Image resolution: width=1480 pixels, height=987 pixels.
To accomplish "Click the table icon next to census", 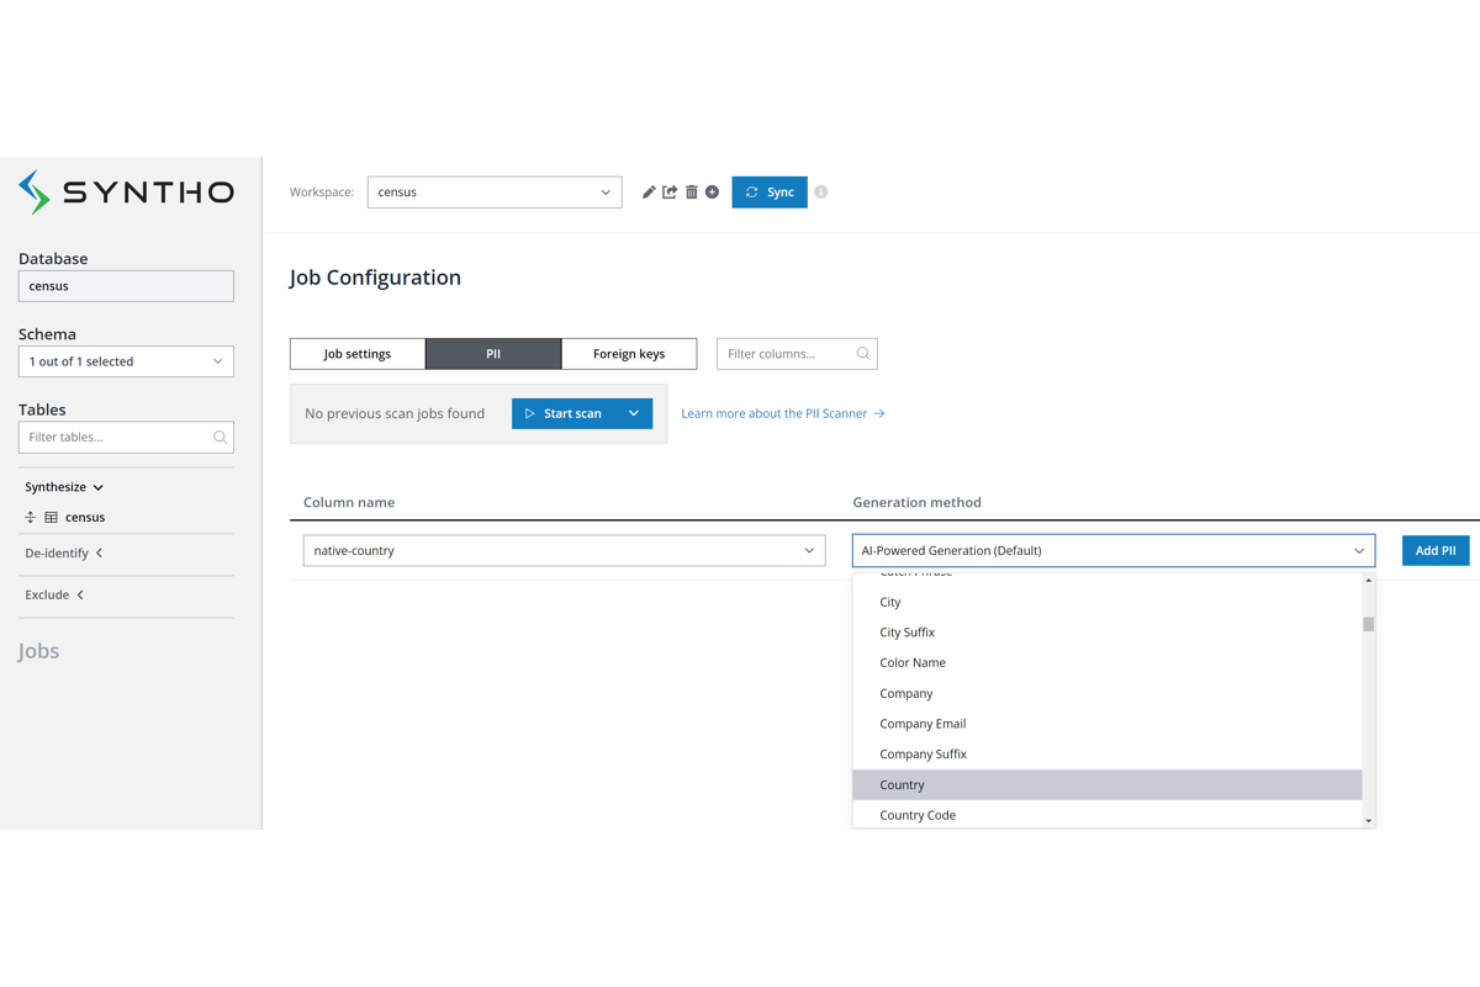I will [x=51, y=517].
